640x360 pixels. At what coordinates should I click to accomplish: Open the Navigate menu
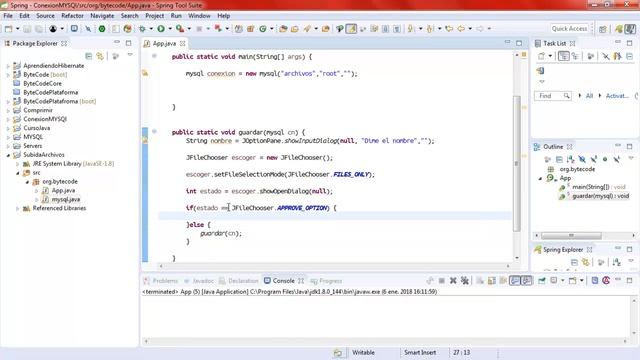point(102,16)
